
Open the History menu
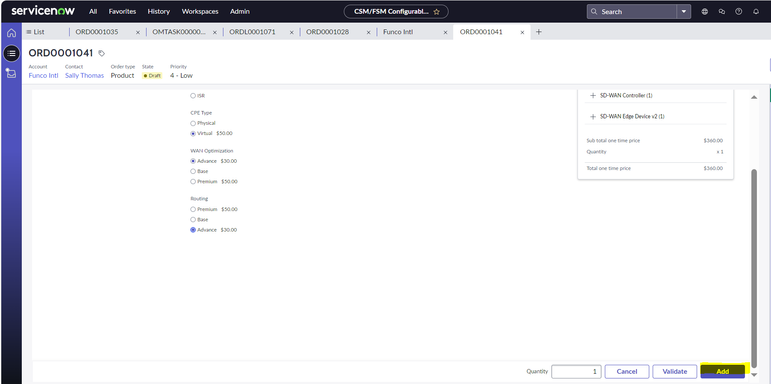pyautogui.click(x=158, y=11)
